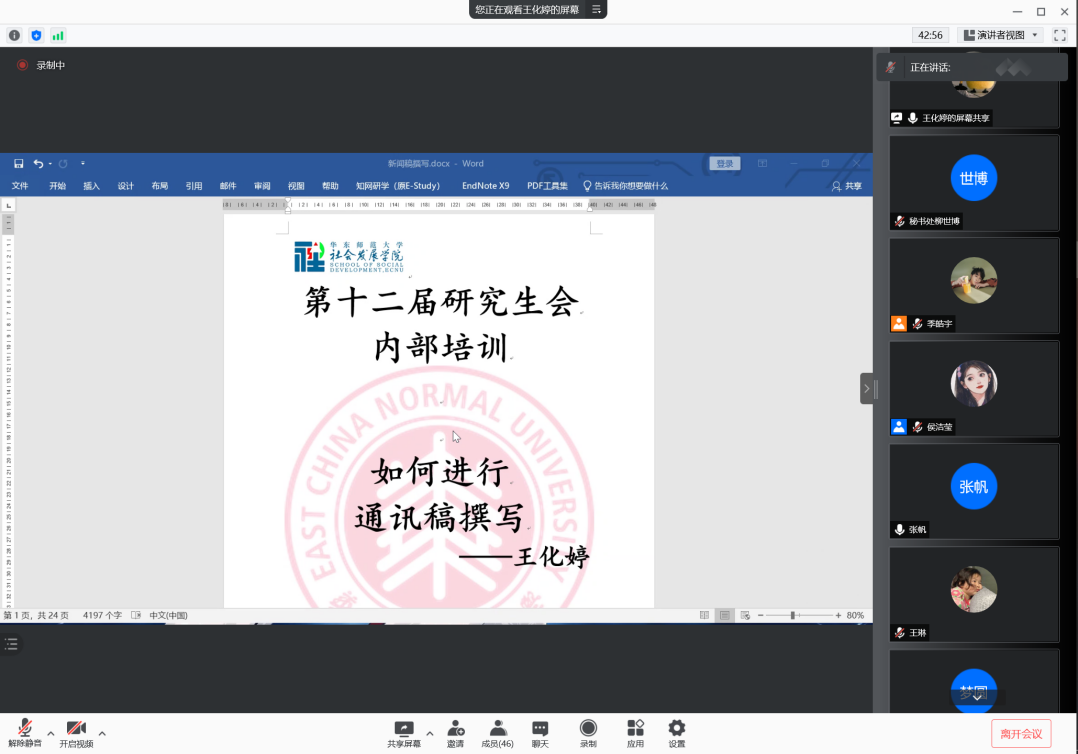Viewport: 1078px width, 754px height.
Task: Expand share options arrow beside 共享屏幕
Action: 430,733
